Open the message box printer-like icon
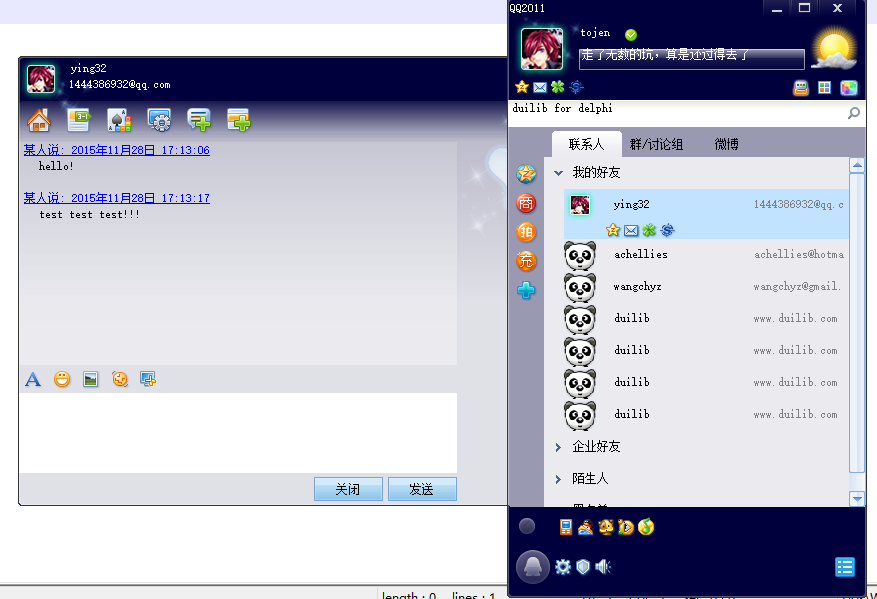 point(801,88)
